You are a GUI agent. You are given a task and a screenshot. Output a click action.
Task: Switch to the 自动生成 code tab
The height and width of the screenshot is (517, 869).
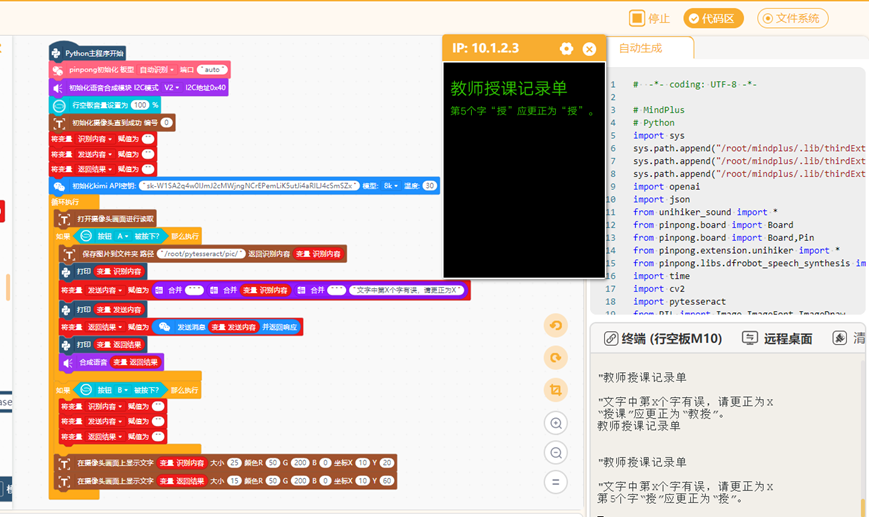tap(641, 48)
